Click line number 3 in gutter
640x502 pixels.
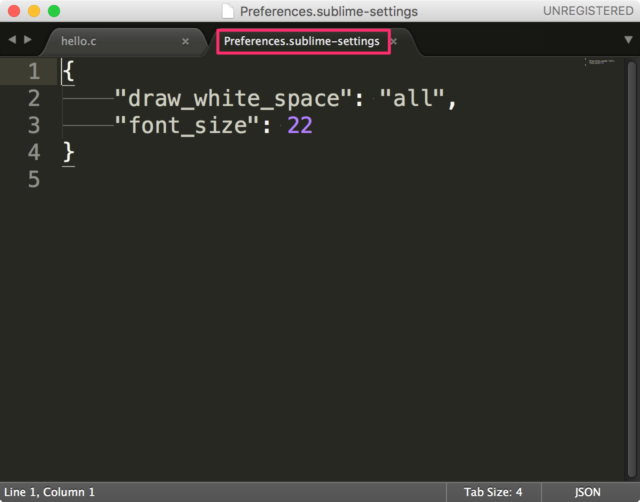(x=34, y=125)
